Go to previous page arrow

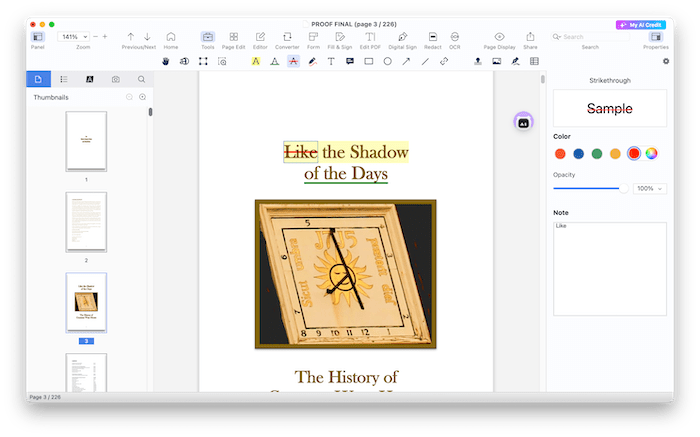pyautogui.click(x=130, y=37)
